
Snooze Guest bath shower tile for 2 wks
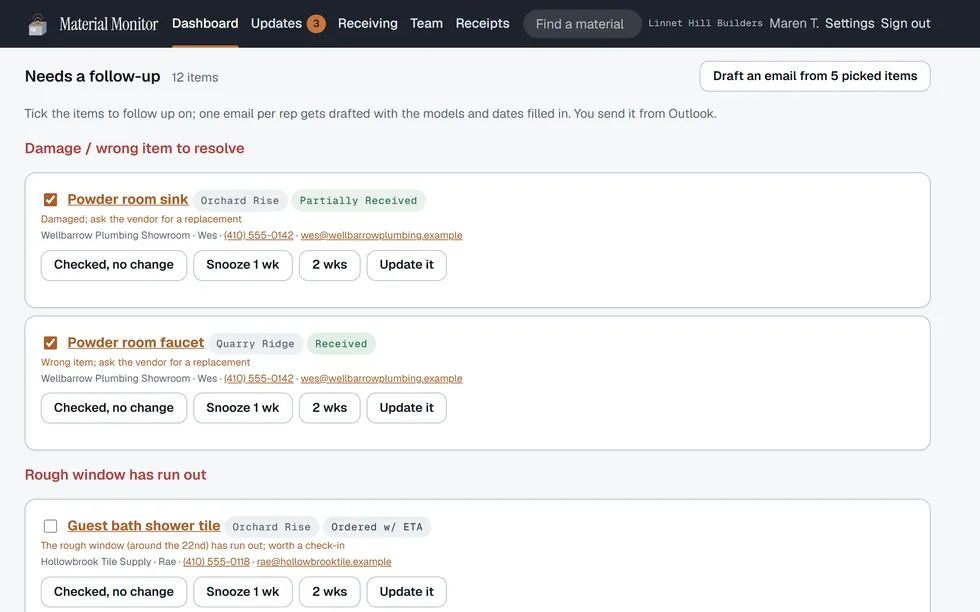[329, 592]
